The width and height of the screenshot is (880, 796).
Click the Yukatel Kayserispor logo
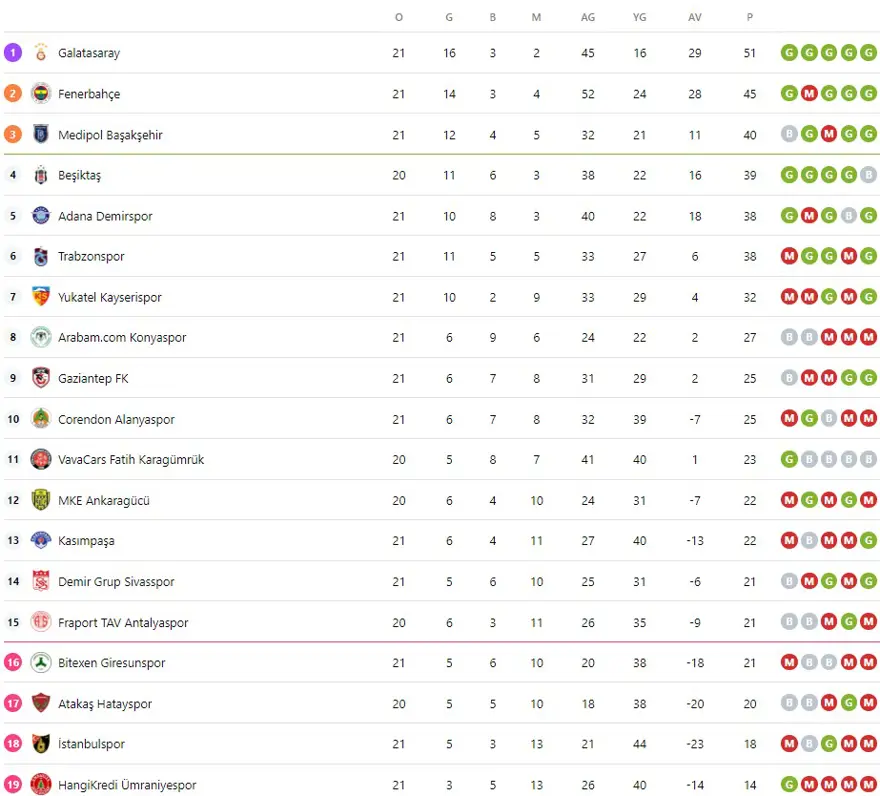[41, 297]
